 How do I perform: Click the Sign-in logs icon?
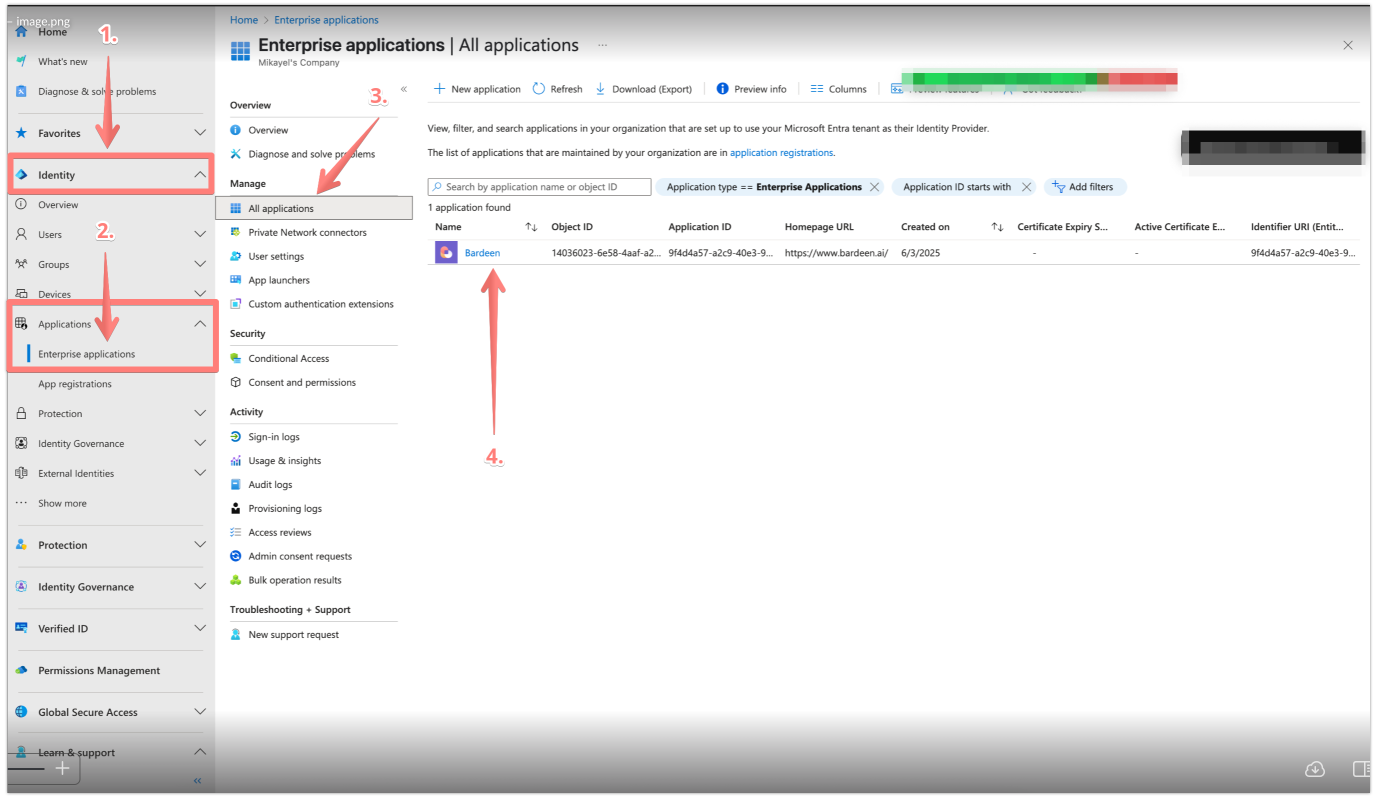click(236, 437)
